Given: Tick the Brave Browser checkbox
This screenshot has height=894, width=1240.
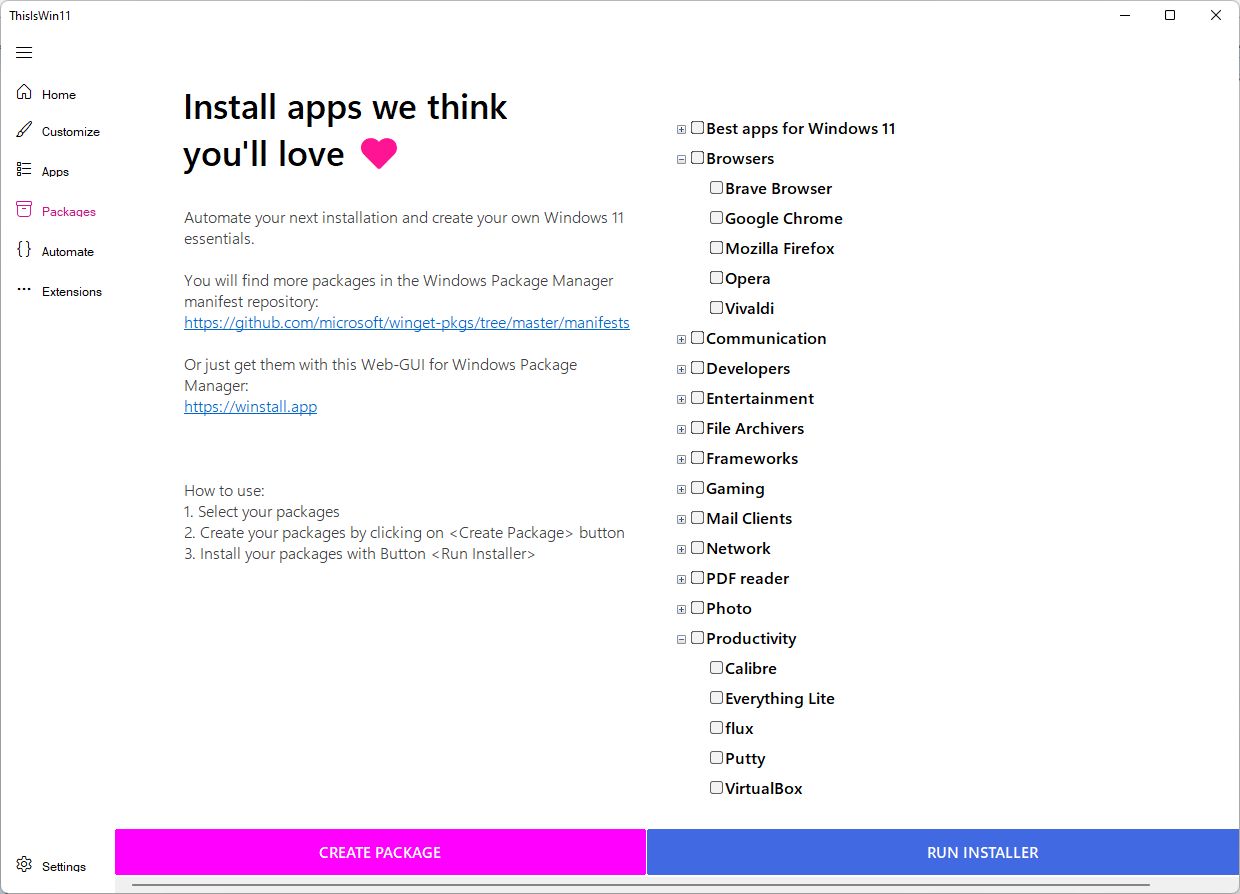Looking at the screenshot, I should point(716,188).
